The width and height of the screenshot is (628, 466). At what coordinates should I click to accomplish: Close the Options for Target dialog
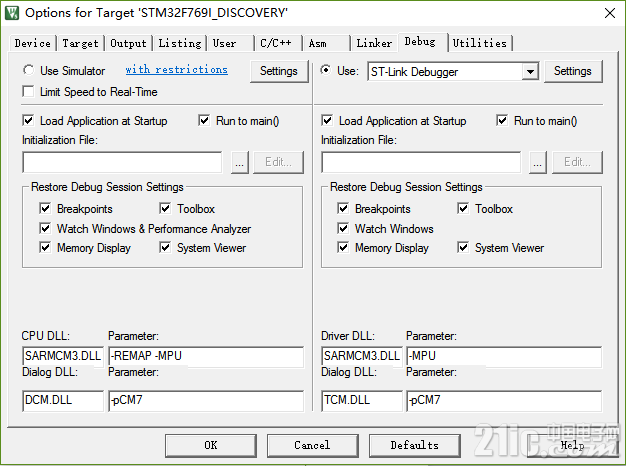pos(610,13)
